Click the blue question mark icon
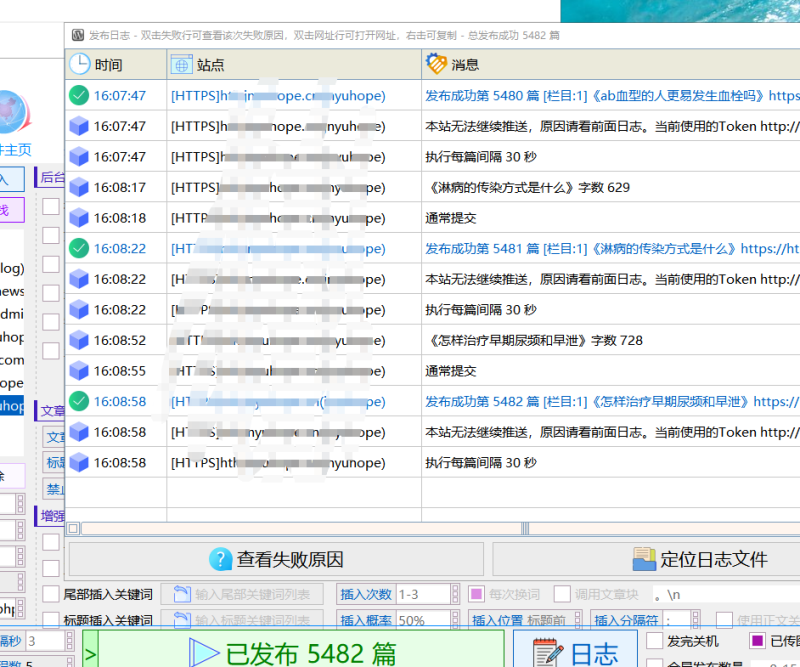 click(221, 559)
